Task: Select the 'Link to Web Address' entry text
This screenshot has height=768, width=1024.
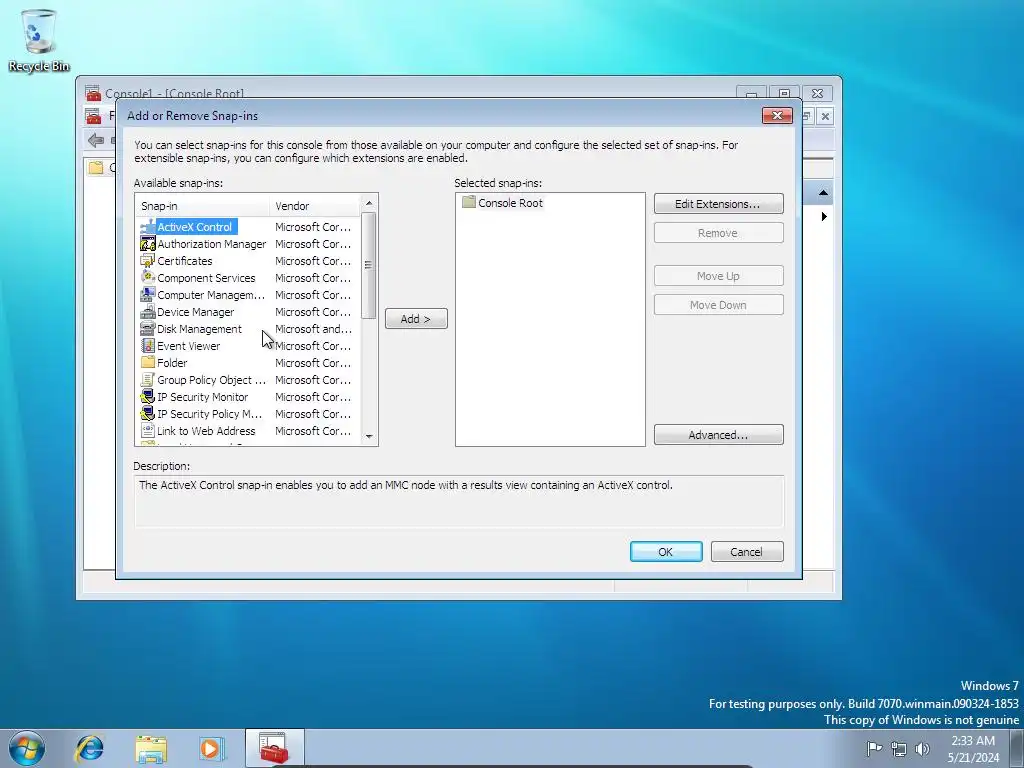Action: [206, 430]
